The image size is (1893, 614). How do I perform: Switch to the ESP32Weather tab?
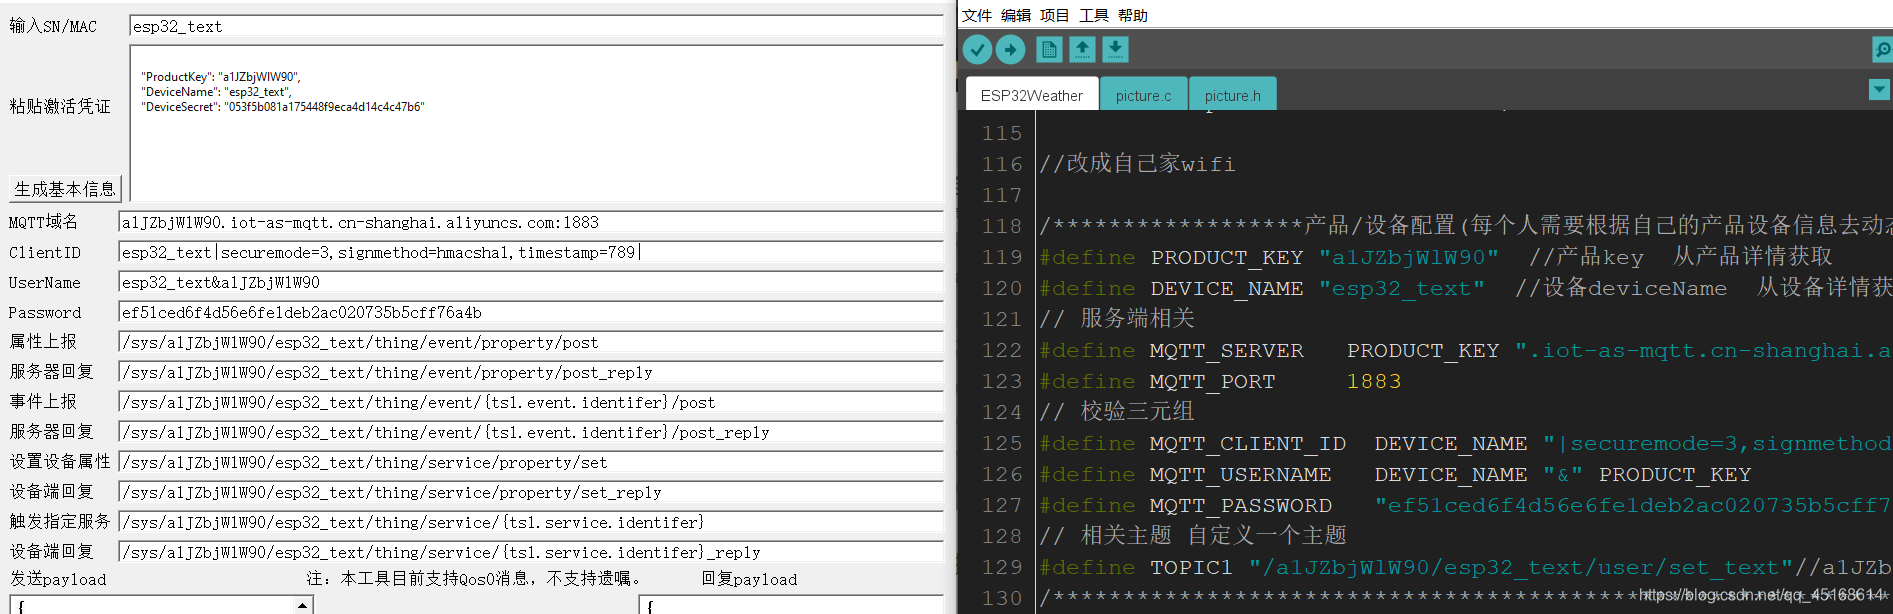[x=1032, y=95]
